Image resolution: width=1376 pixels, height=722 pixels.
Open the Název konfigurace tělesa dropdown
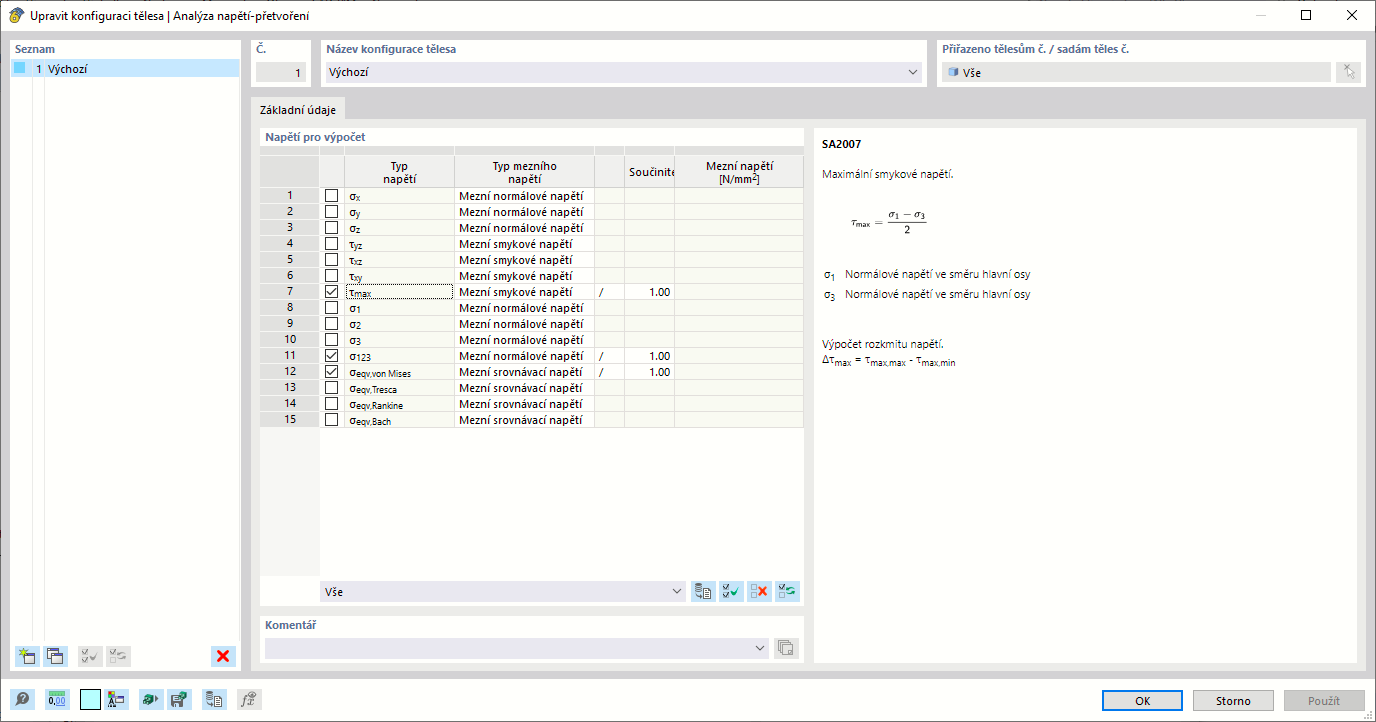(x=913, y=72)
